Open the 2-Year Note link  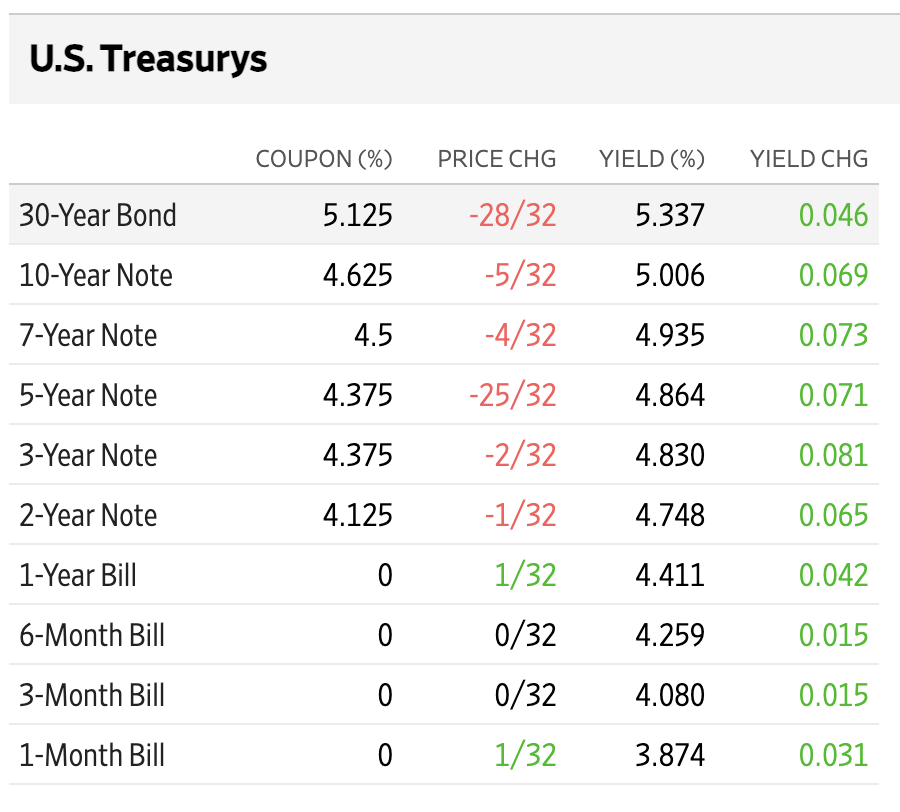88,515
